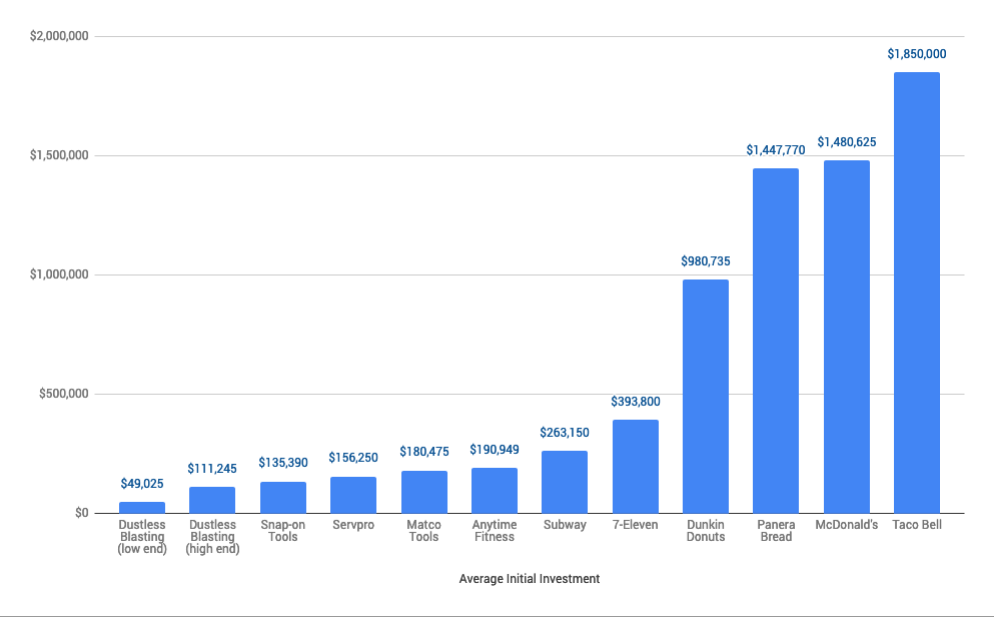Click the $393,800 data label
The width and height of the screenshot is (994, 617).
635,401
